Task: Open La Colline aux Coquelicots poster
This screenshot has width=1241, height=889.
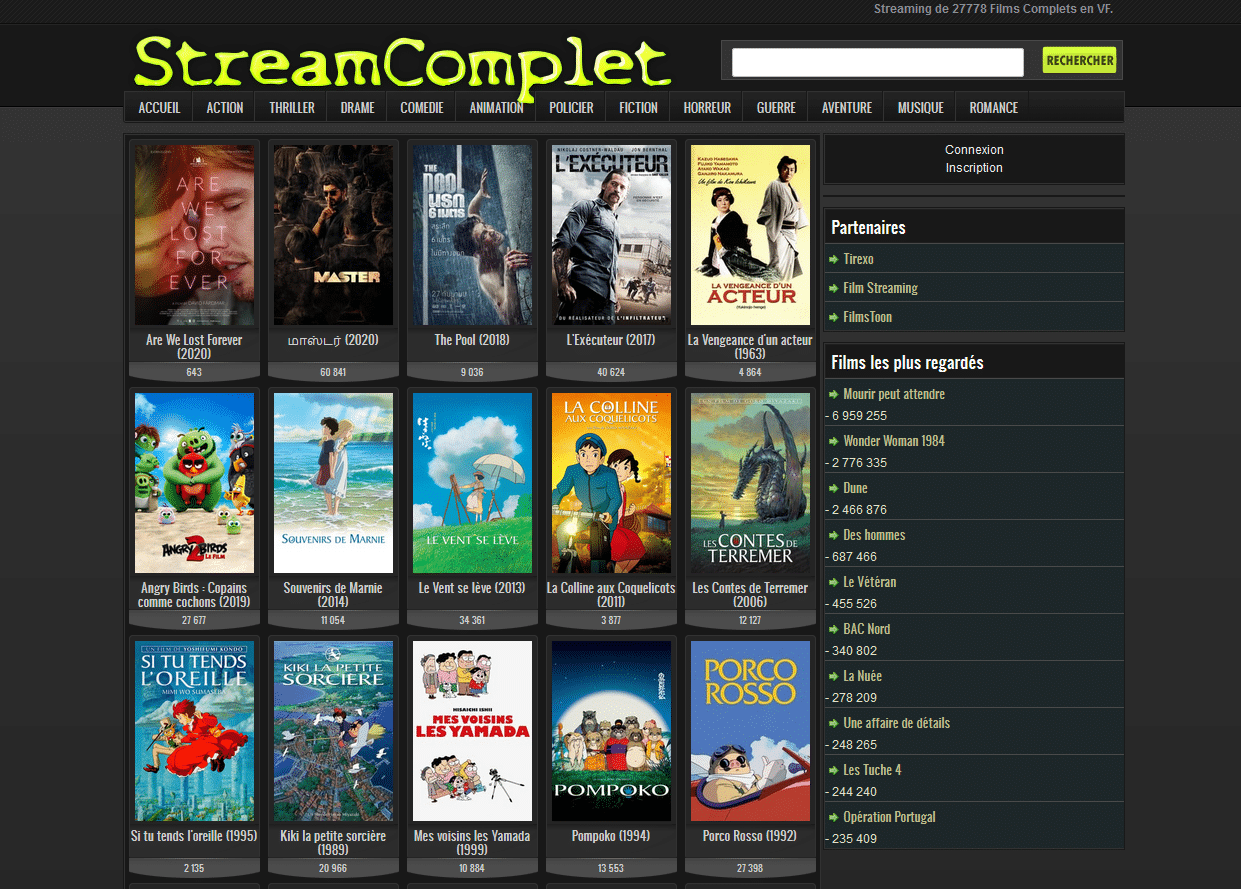Action: coord(611,483)
